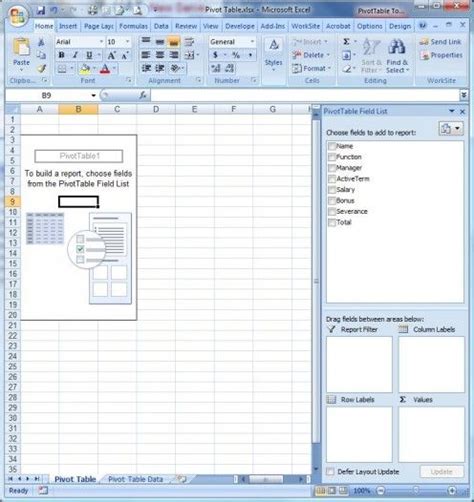Image resolution: width=474 pixels, height=502 pixels.
Task: Open the Data ribbon tab
Action: pos(161,26)
